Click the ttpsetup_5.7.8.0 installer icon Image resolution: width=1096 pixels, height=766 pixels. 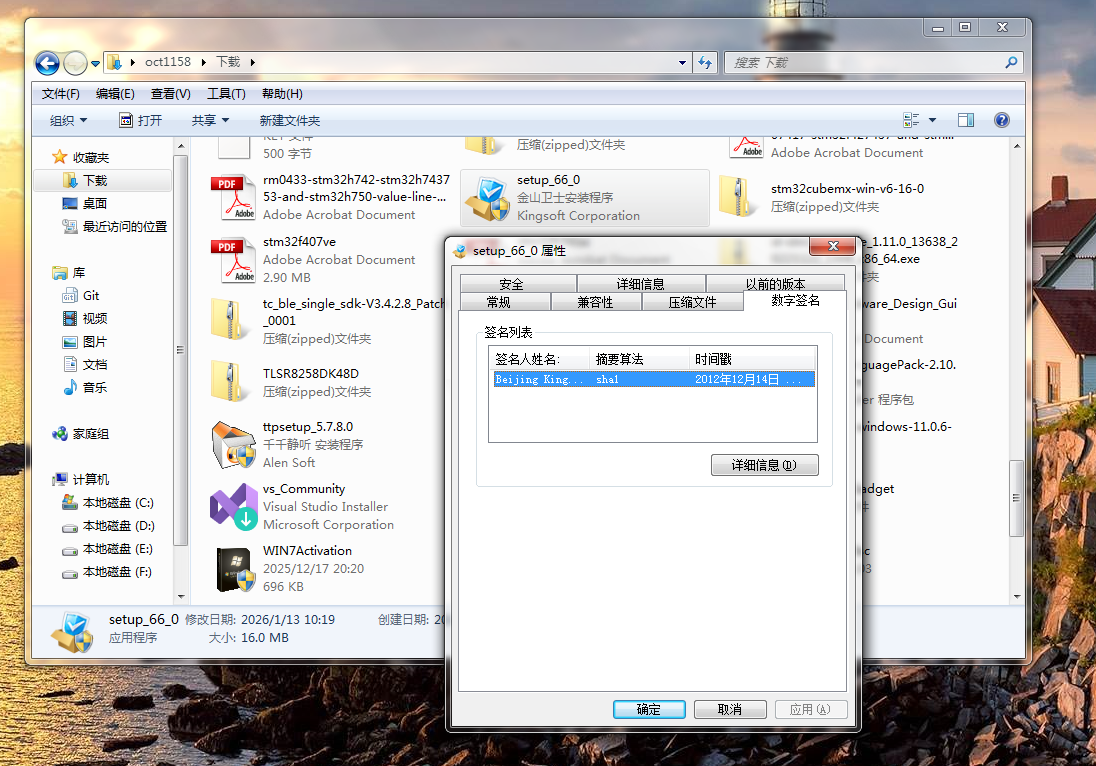[234, 445]
